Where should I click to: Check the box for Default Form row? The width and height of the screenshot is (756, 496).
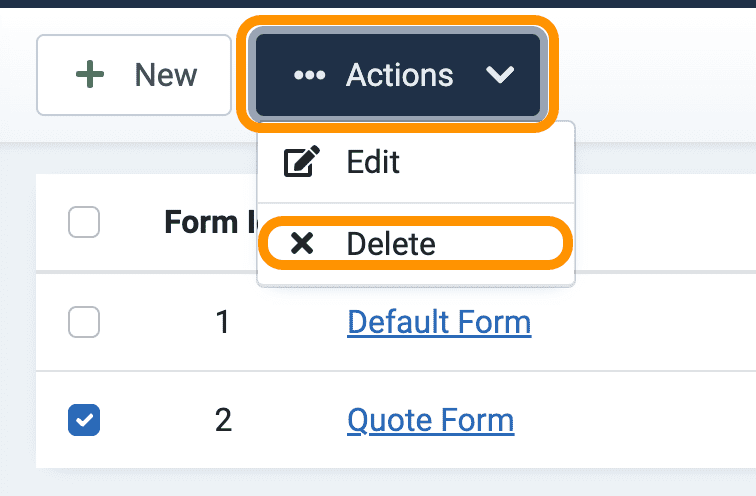point(84,322)
